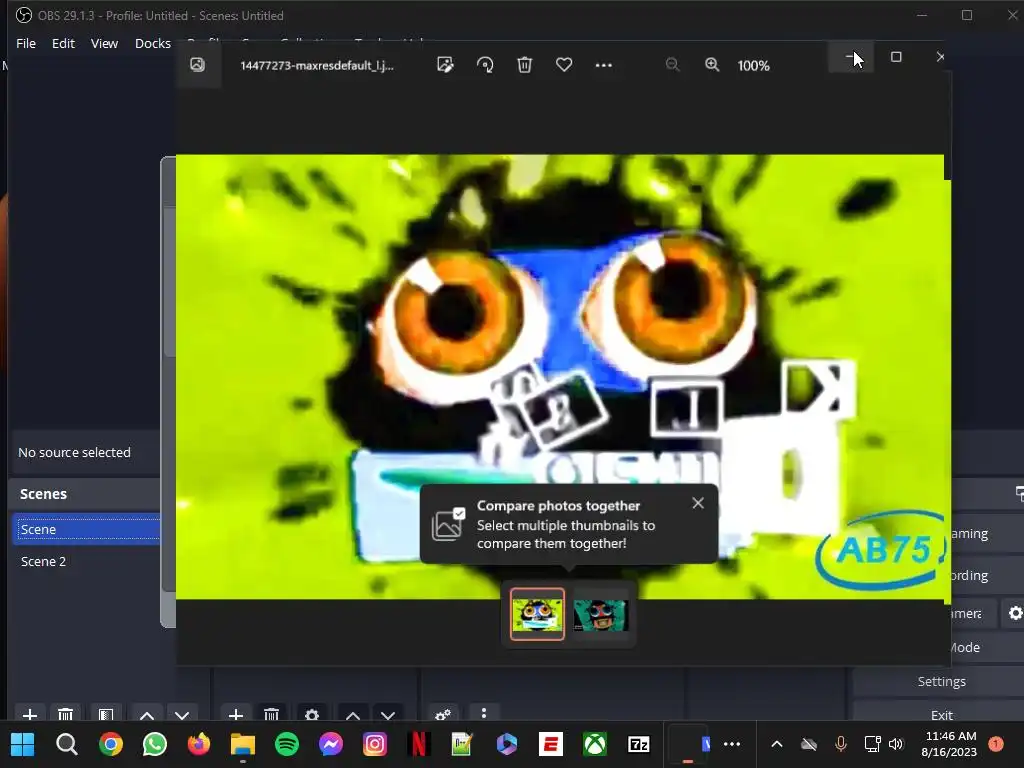1024x768 pixels.
Task: Open Windows Start menu
Action: tap(22, 744)
